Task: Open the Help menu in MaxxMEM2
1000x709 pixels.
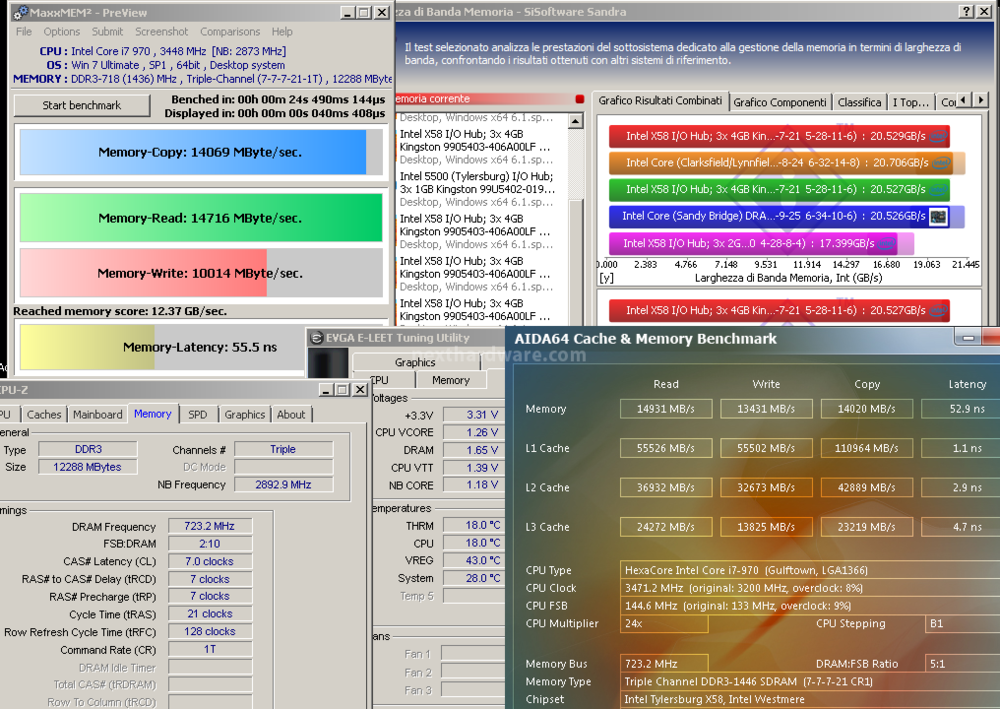Action: 282,31
